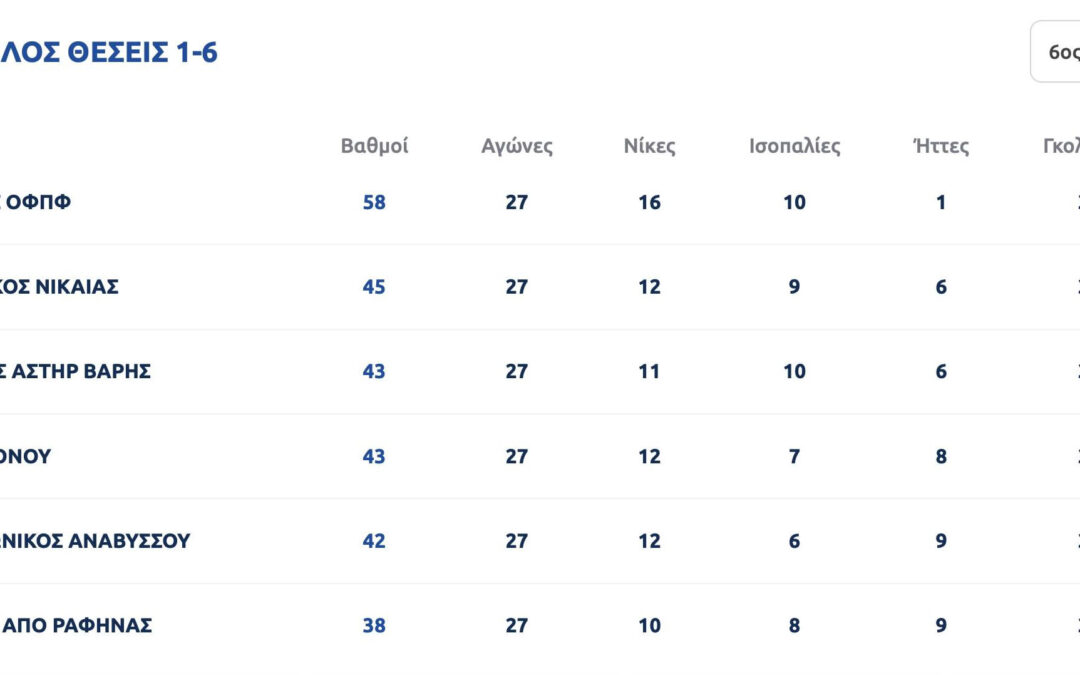Click the partially visible Γκολ column header

[x=1062, y=146]
